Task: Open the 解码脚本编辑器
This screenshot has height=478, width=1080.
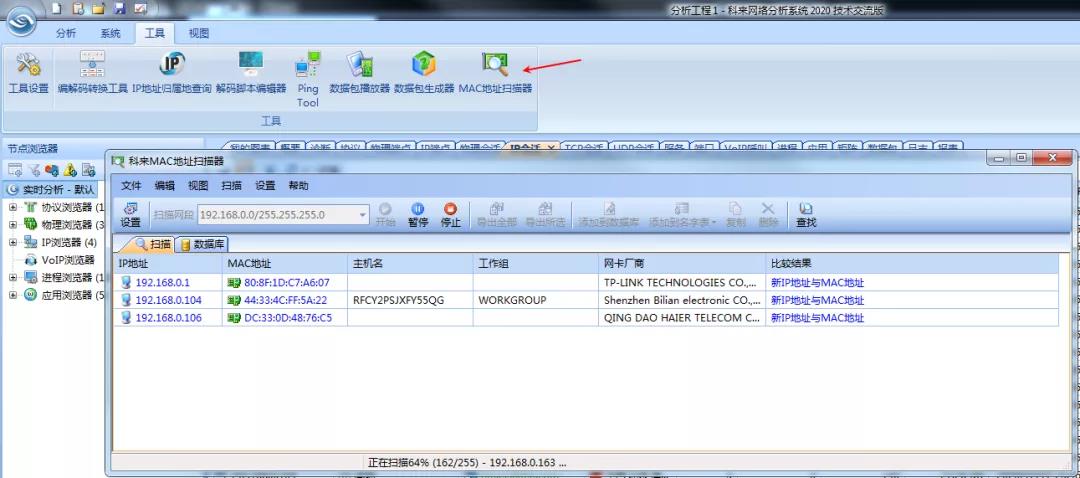Action: tap(251, 73)
